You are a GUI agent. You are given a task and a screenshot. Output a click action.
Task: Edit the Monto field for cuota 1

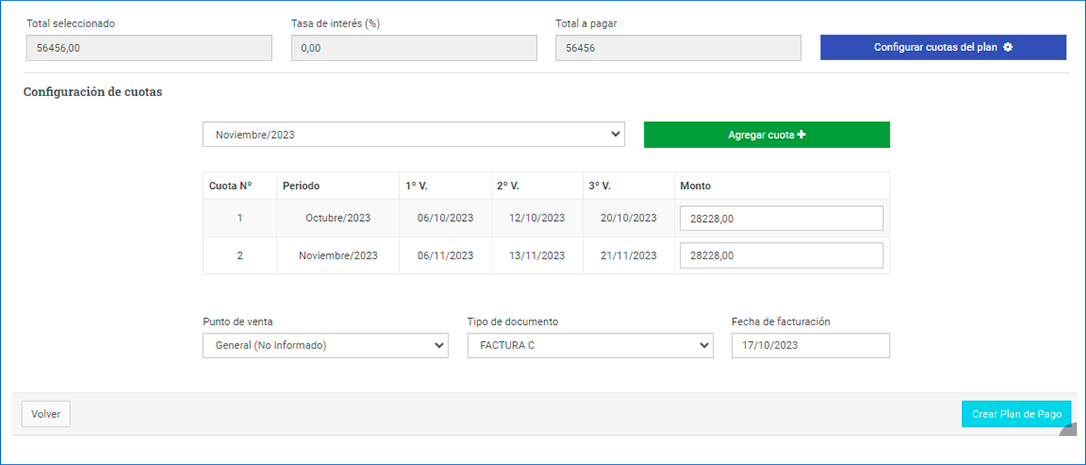781,218
